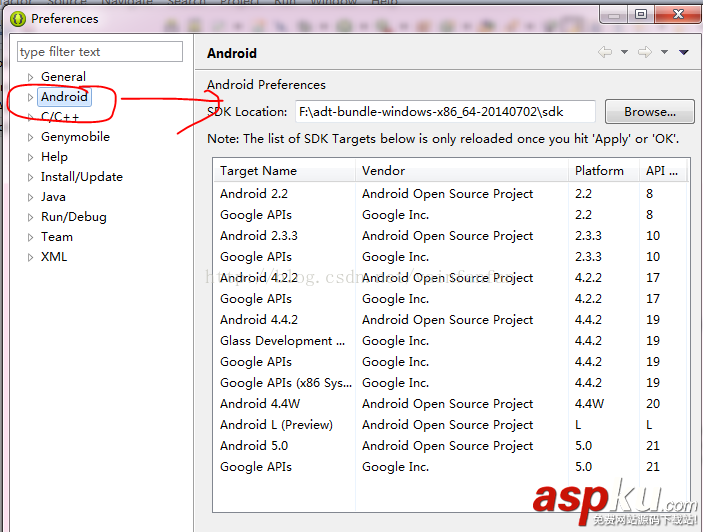
Task: Select the Android 4.4.2 target row
Action: point(451,320)
